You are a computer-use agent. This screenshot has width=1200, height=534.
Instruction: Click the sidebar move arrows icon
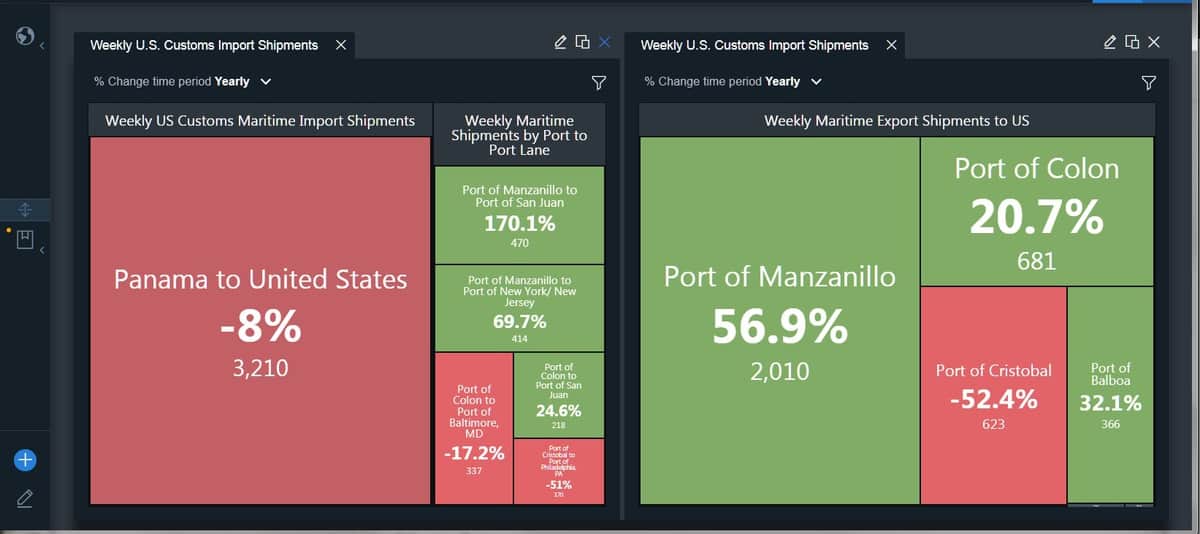coord(27,210)
